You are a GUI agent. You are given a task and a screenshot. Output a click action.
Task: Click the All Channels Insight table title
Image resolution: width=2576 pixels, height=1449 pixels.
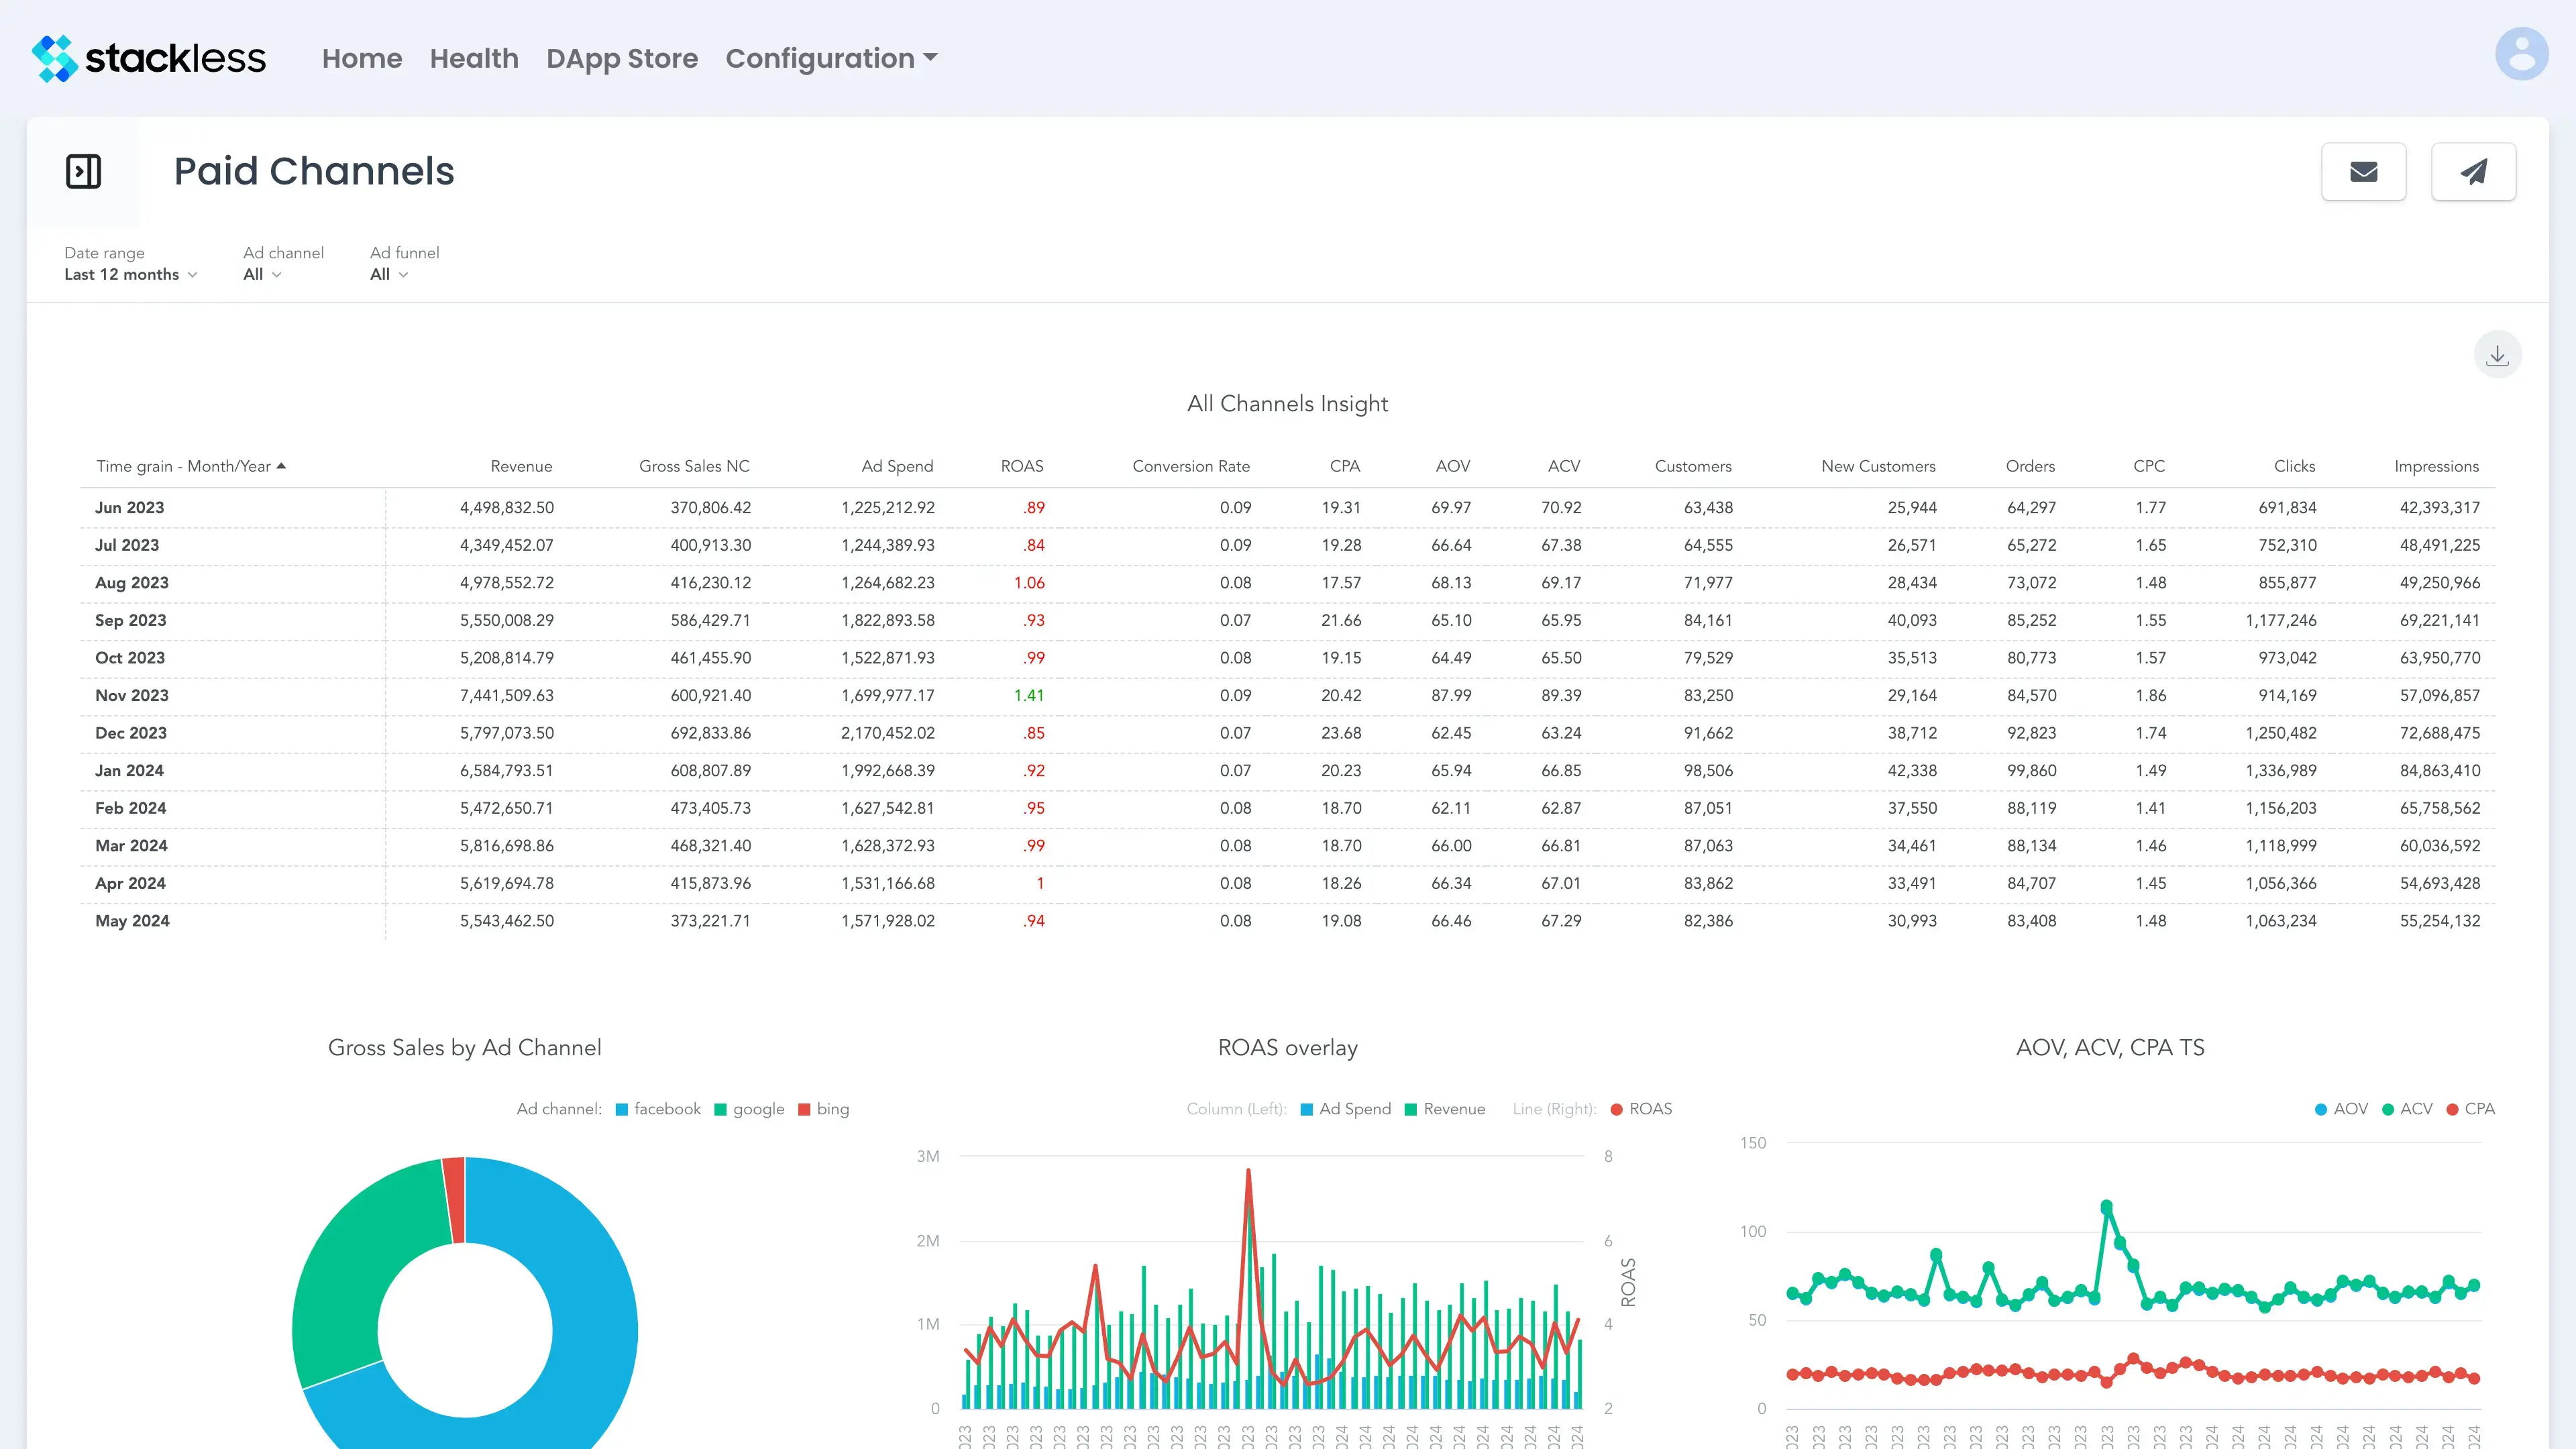[x=1287, y=404]
